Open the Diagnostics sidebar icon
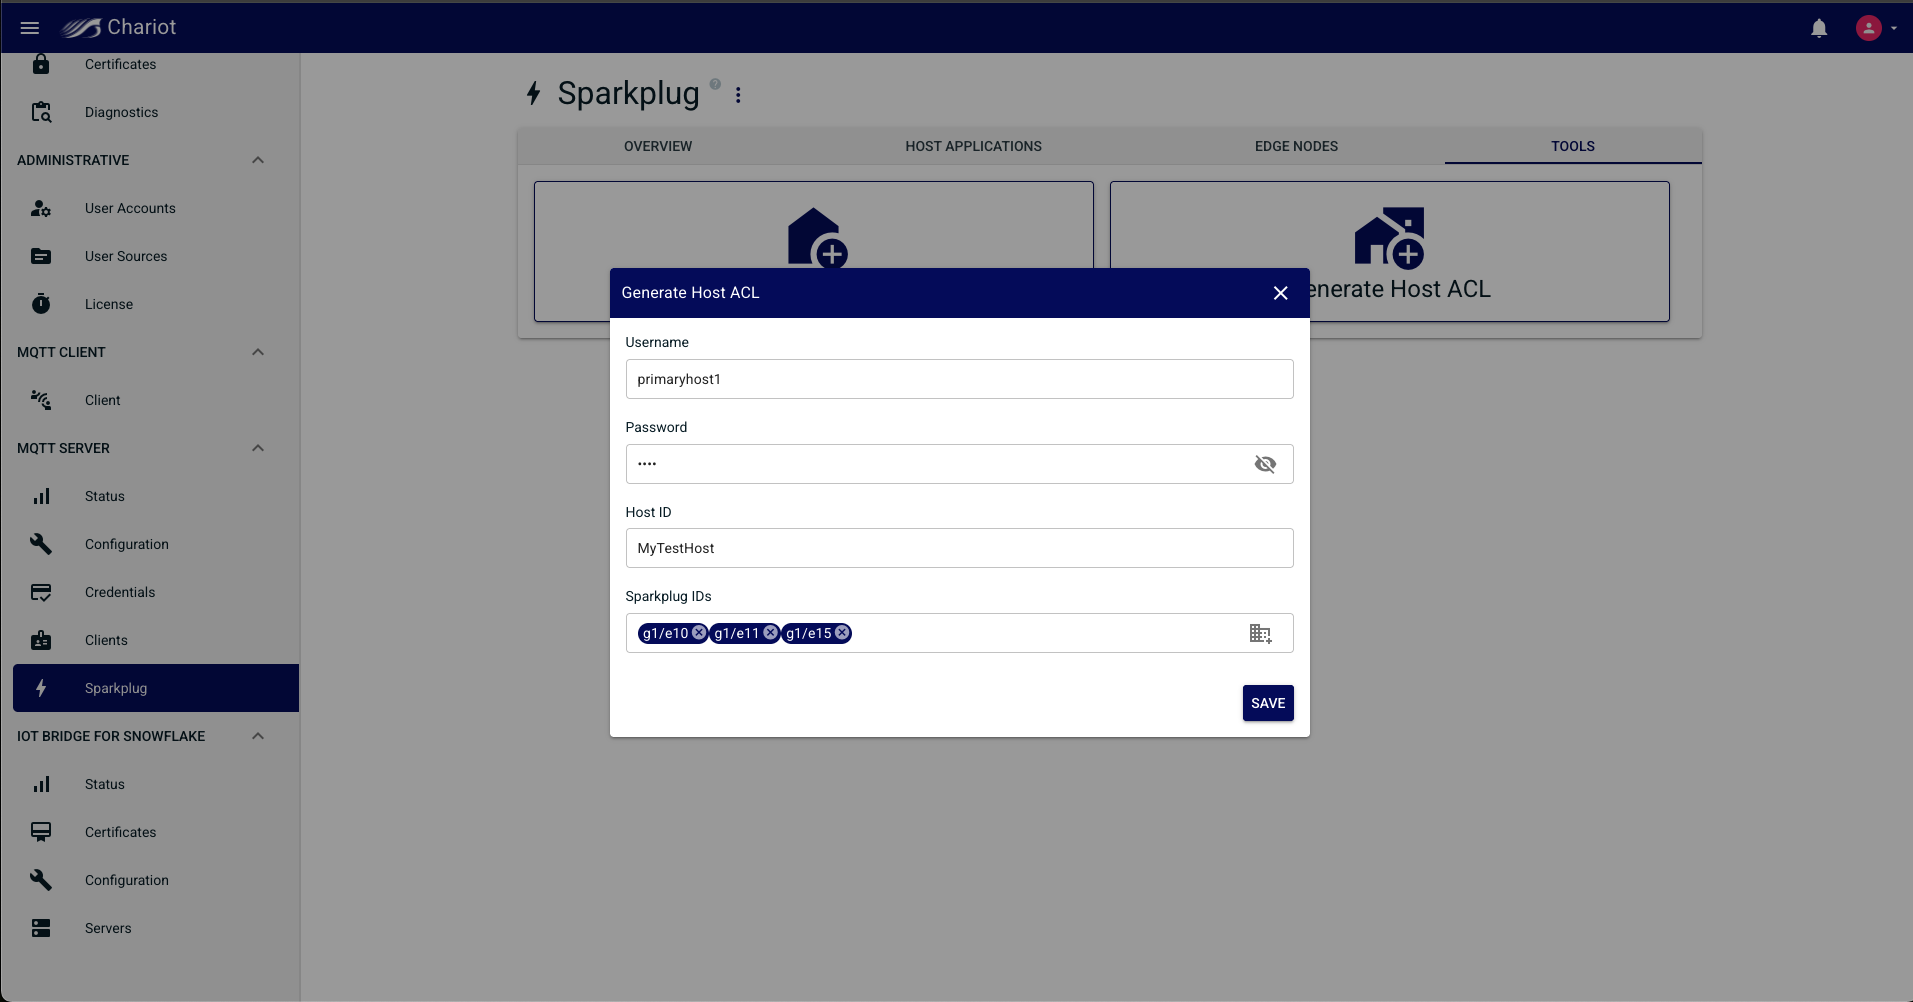The image size is (1913, 1002). 41,112
